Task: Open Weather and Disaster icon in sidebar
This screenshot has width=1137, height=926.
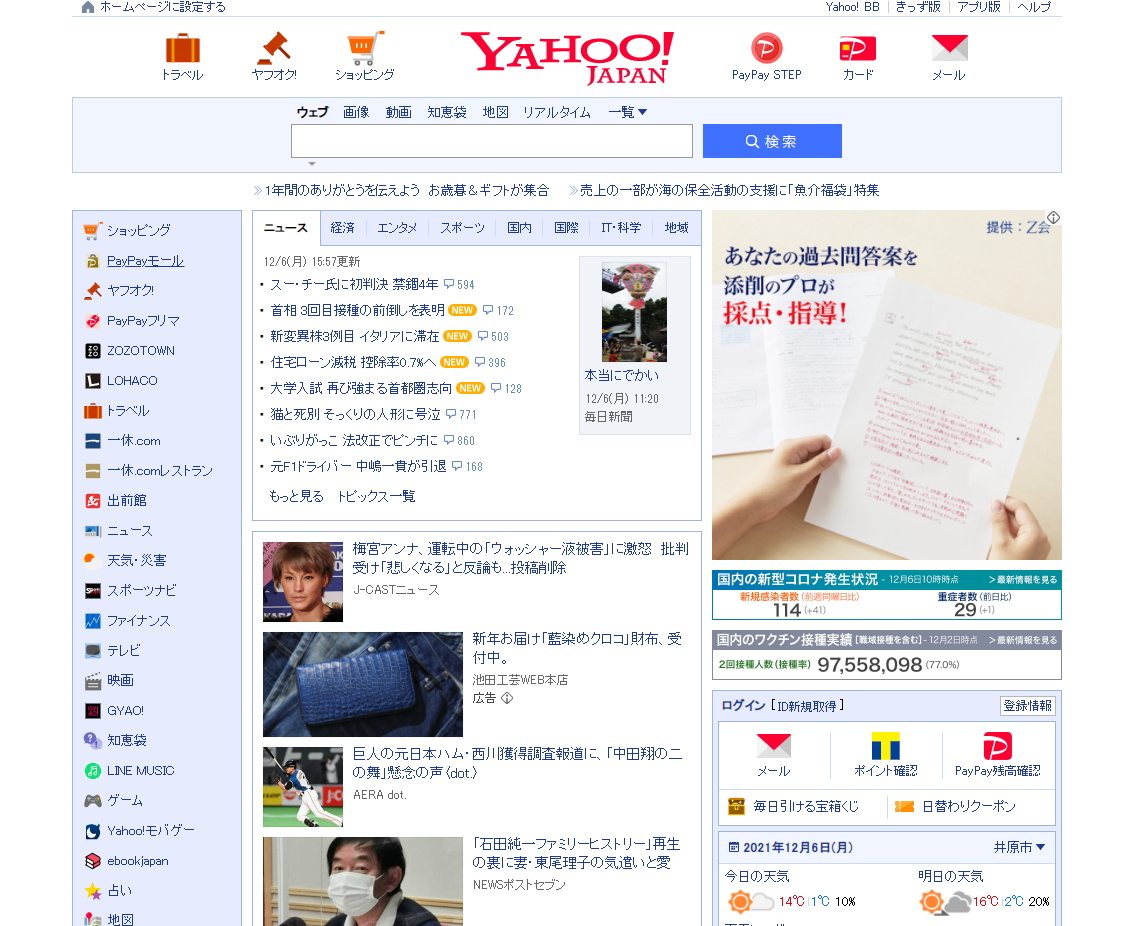Action: click(93, 561)
